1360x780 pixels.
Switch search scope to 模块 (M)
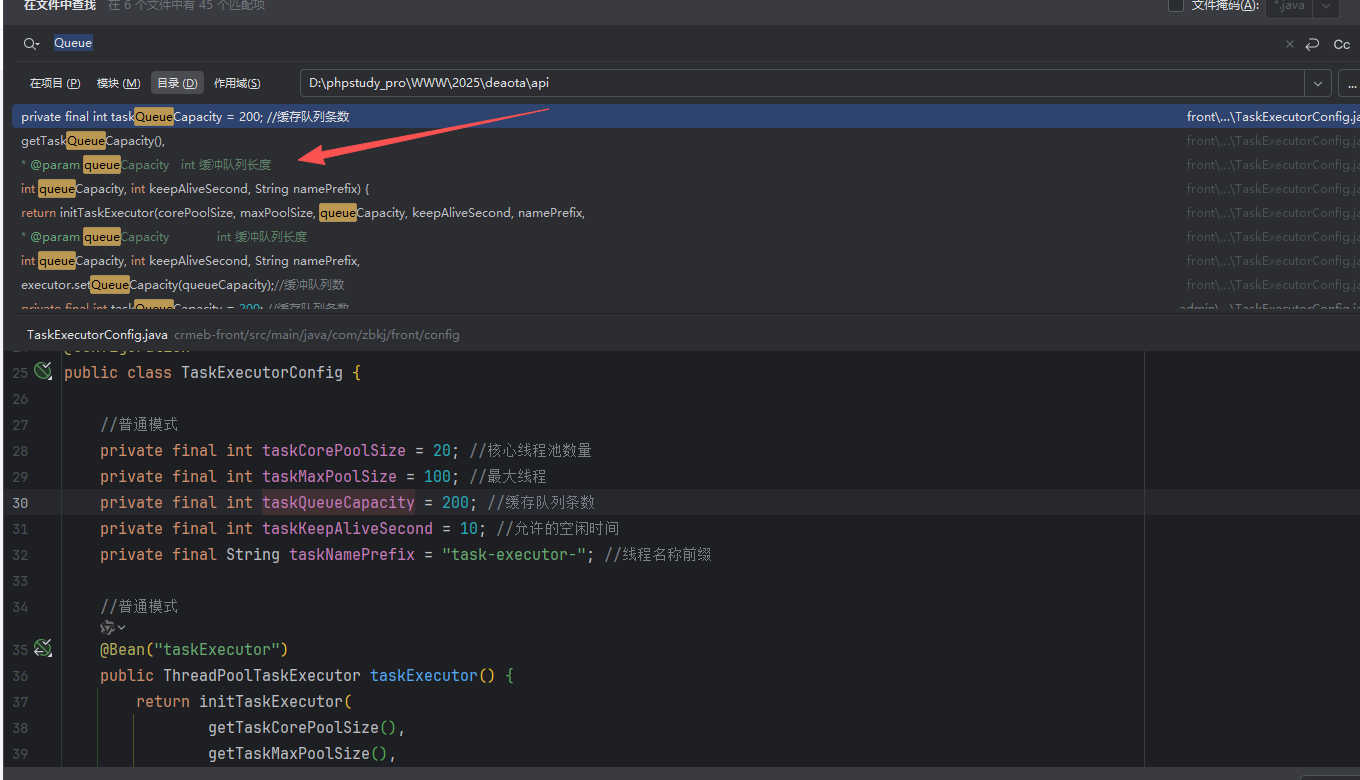118,83
